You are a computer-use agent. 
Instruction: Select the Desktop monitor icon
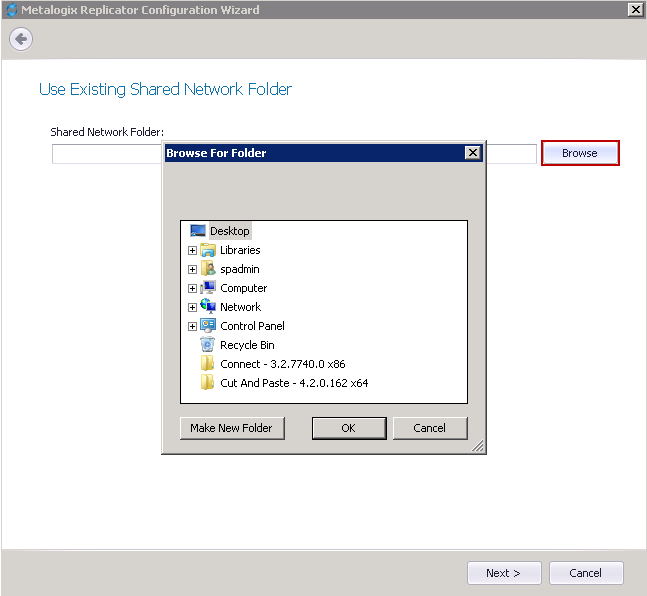pyautogui.click(x=198, y=231)
